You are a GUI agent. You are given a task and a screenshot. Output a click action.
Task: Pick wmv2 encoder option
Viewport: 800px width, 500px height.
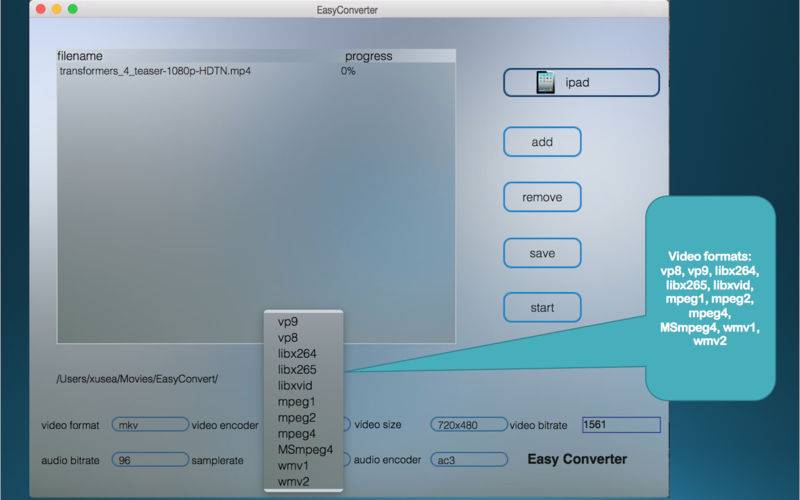(292, 482)
